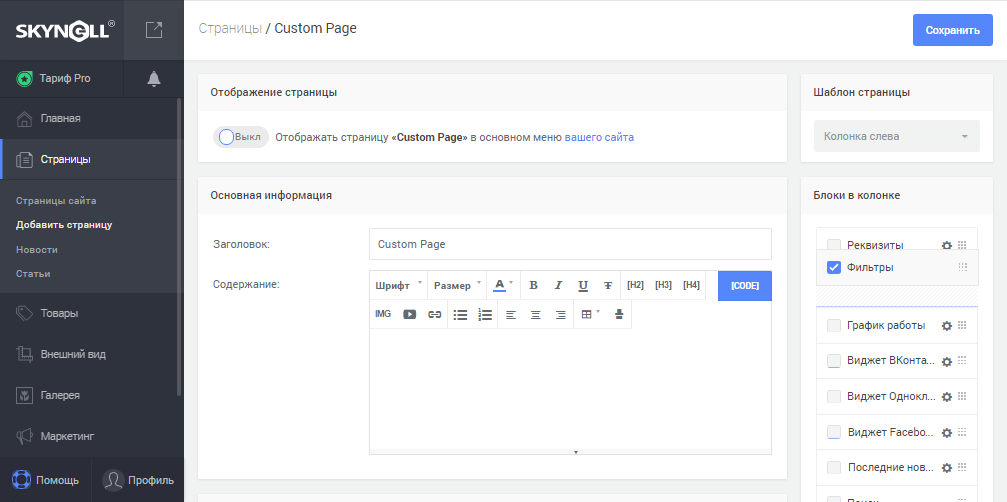Viewport: 1007px width, 502px height.
Task: Open the text color picker
Action: 503,286
